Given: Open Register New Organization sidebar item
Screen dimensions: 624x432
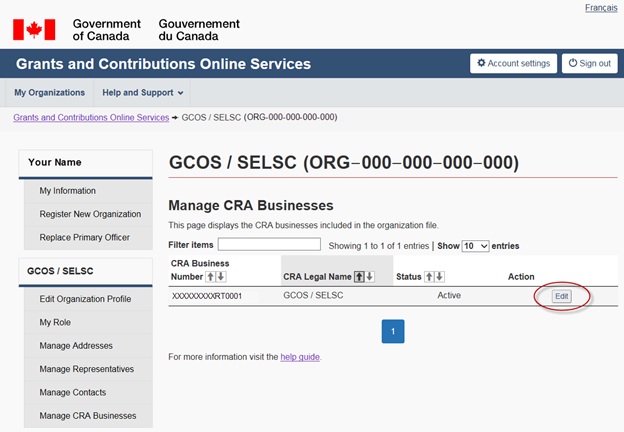Looking at the screenshot, I should [90, 213].
